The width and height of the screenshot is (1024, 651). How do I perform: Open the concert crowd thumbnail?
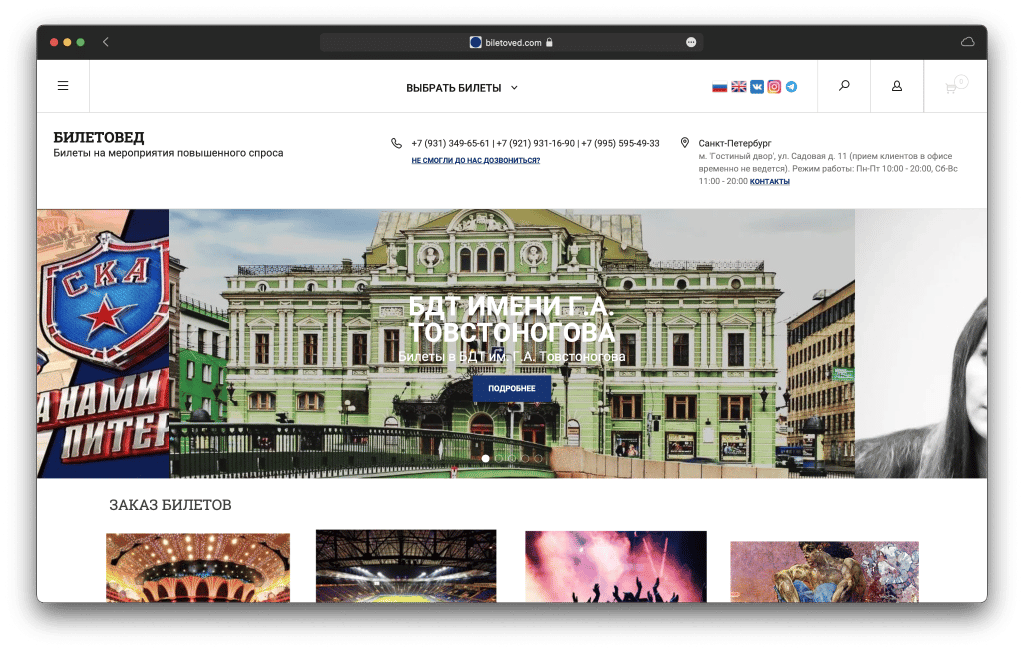pos(616,566)
